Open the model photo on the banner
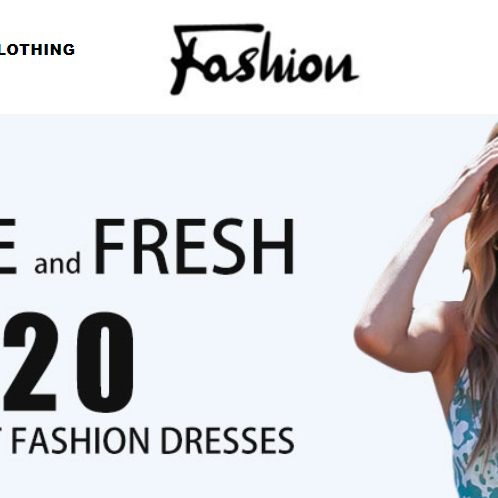498x498 pixels. pyautogui.click(x=426, y=310)
